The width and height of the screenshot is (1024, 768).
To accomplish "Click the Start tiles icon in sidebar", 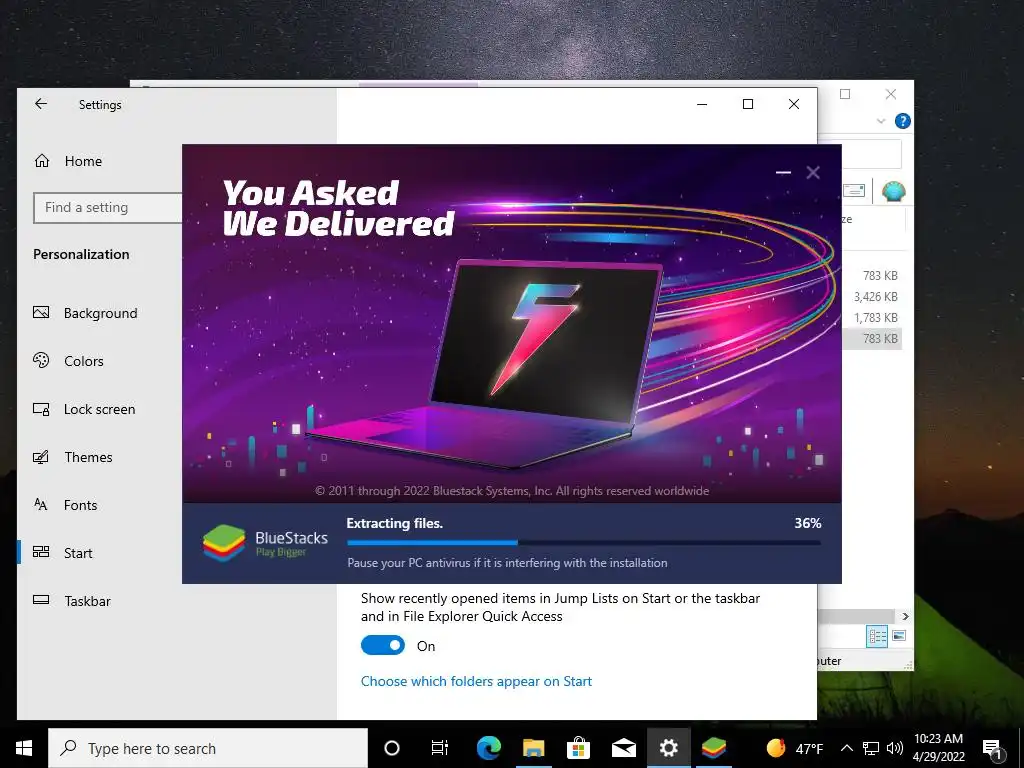I will pos(41,552).
